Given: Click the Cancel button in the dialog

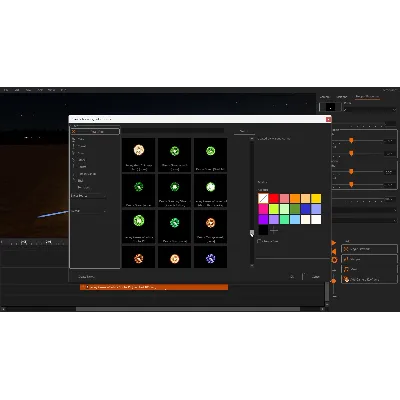Looking at the screenshot, I should tap(315, 277).
